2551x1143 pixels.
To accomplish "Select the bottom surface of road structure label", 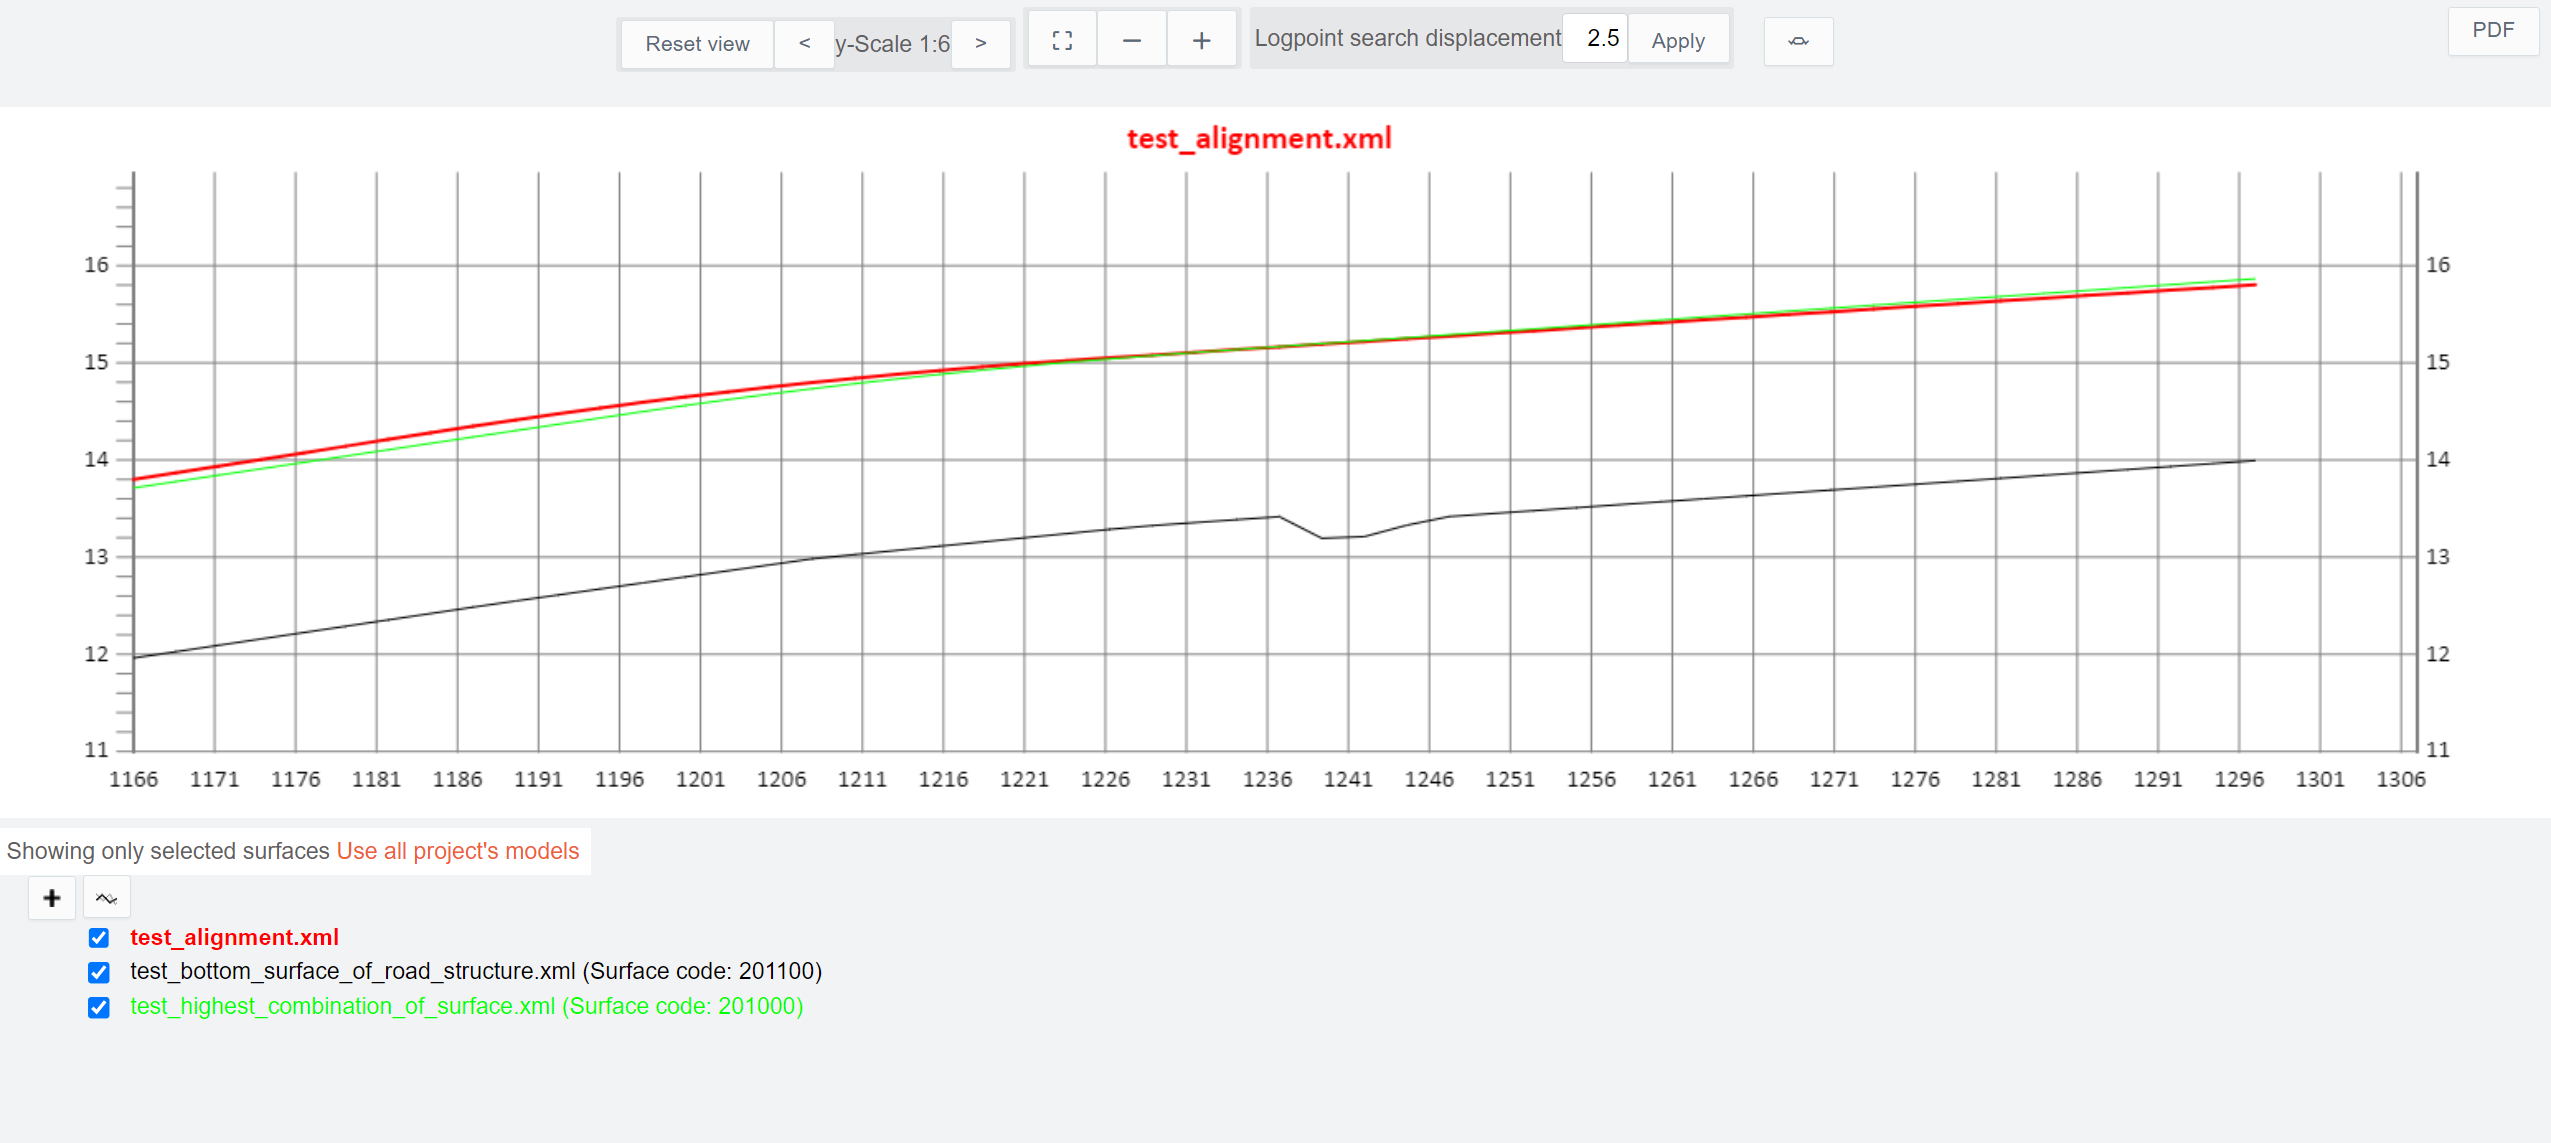I will click(x=475, y=971).
